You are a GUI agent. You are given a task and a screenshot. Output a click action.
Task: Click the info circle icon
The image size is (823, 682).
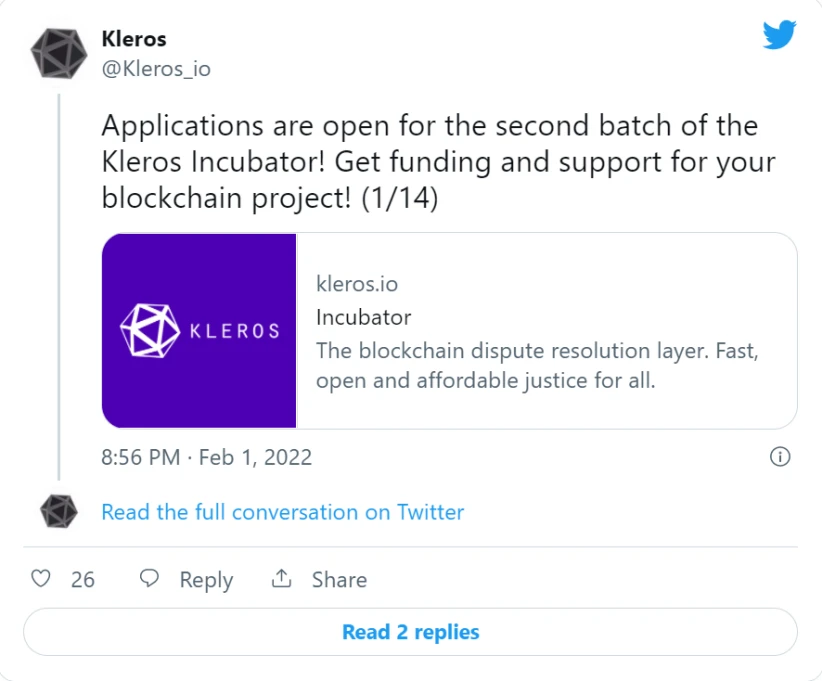point(780,457)
